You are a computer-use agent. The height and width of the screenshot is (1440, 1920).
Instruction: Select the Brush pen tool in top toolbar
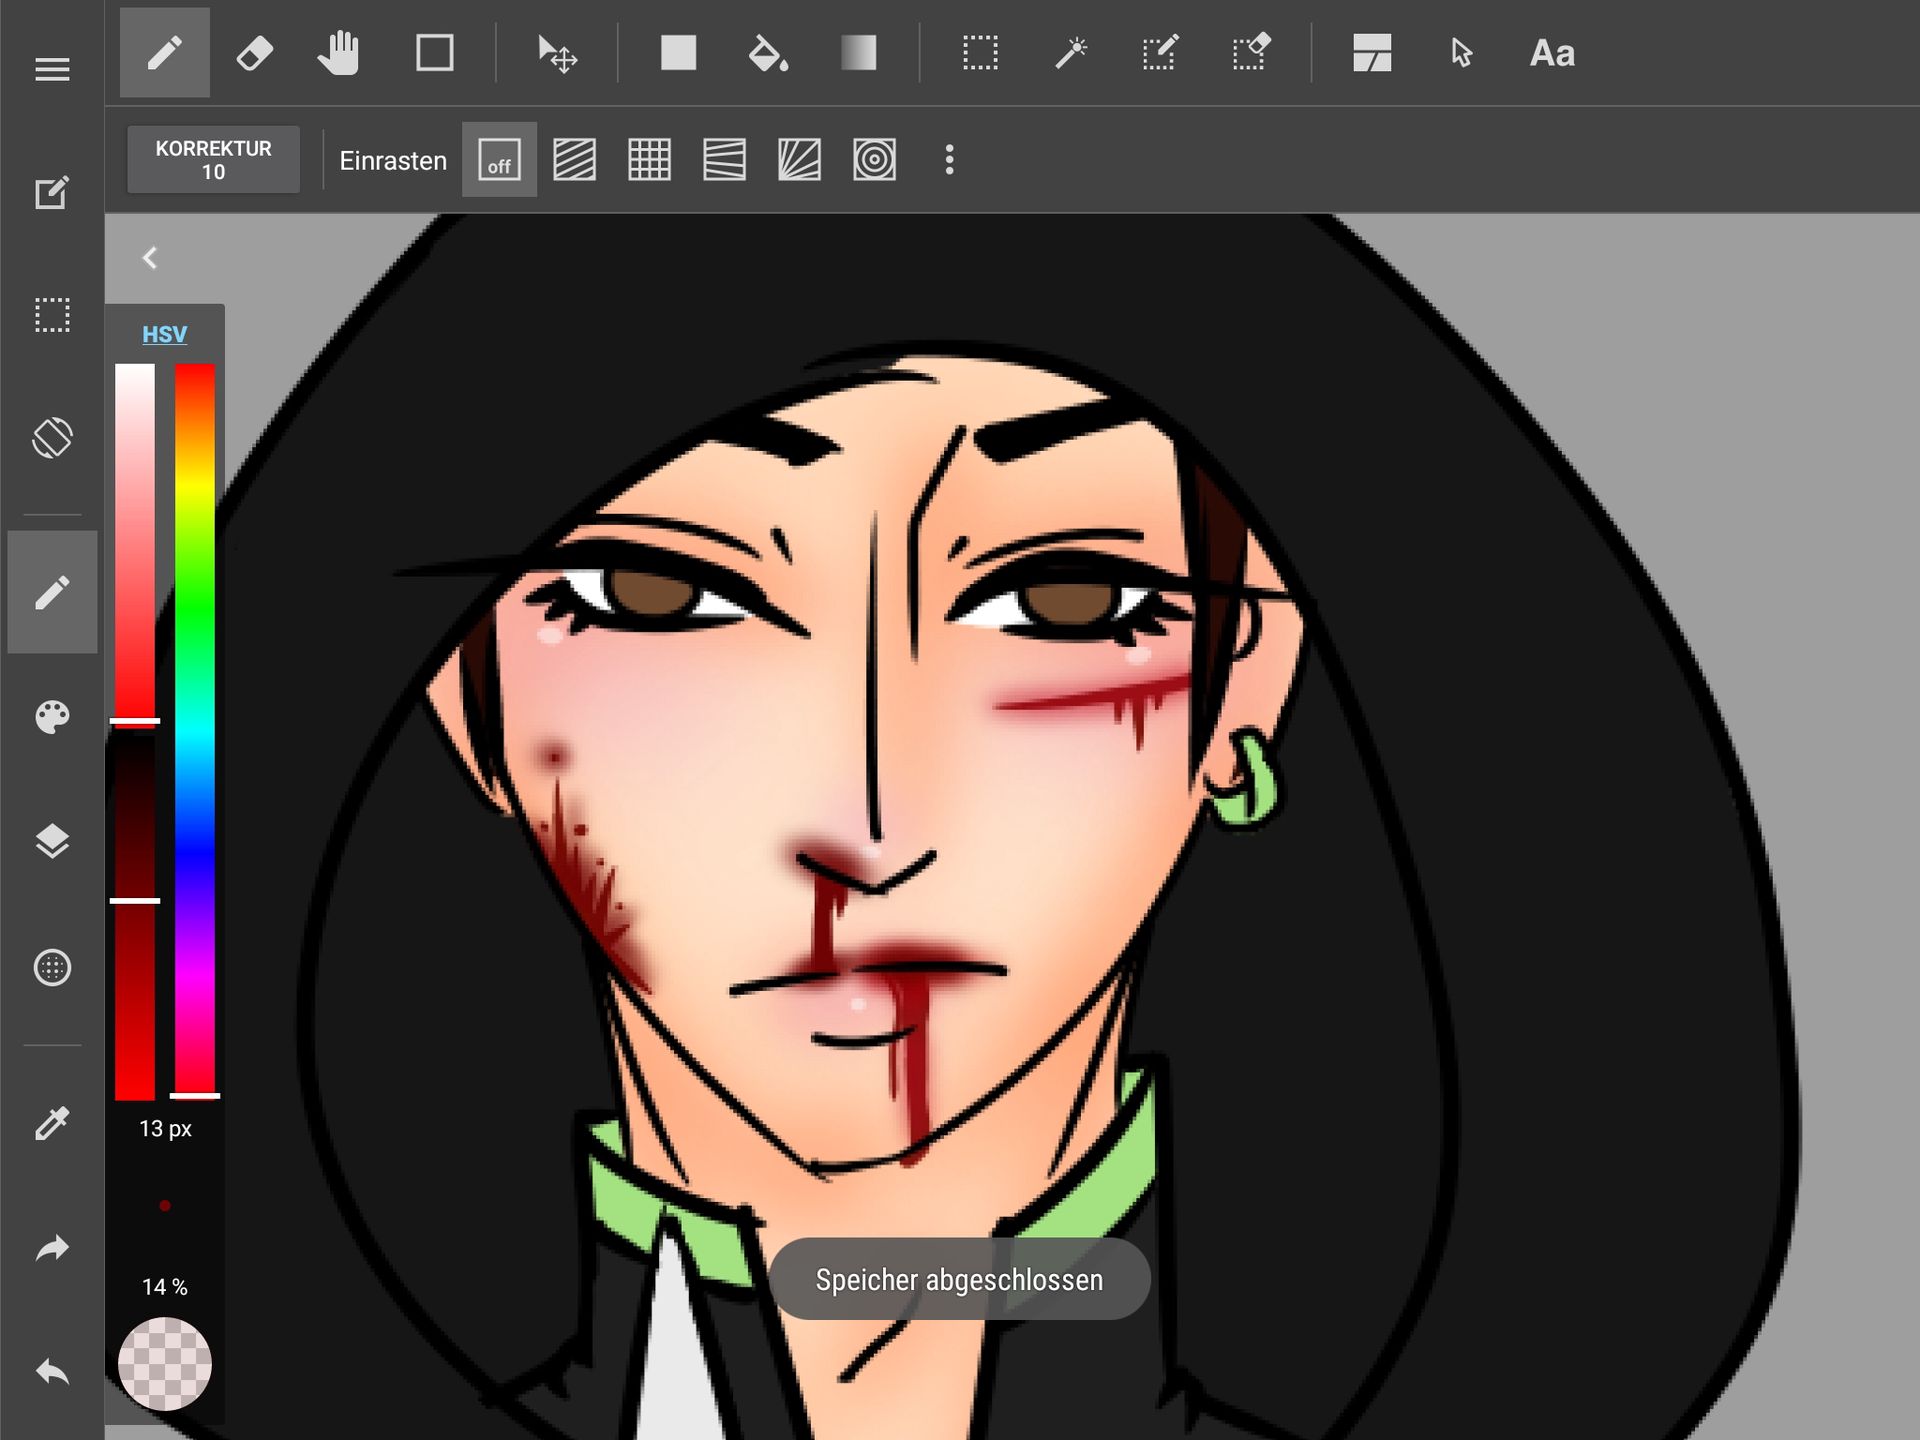pos(165,53)
